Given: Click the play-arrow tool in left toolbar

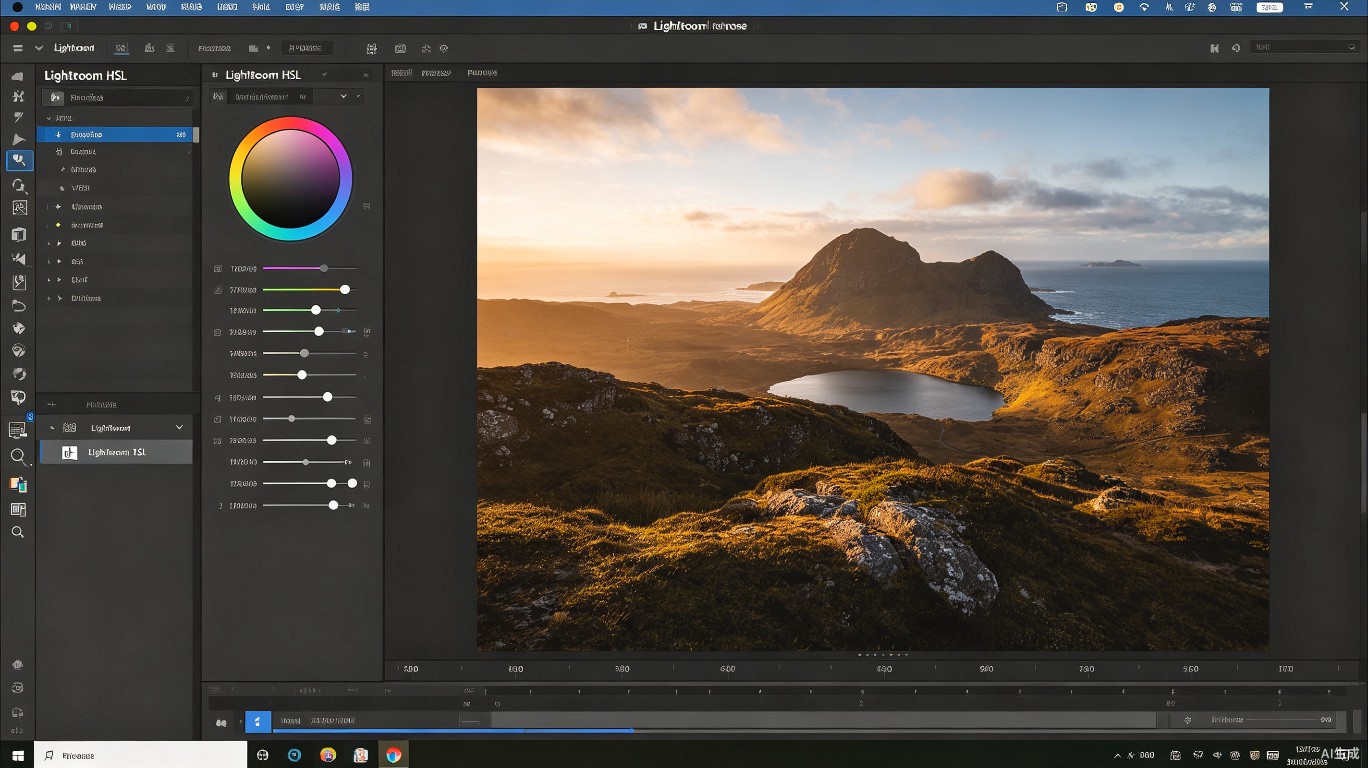Looking at the screenshot, I should (18, 139).
